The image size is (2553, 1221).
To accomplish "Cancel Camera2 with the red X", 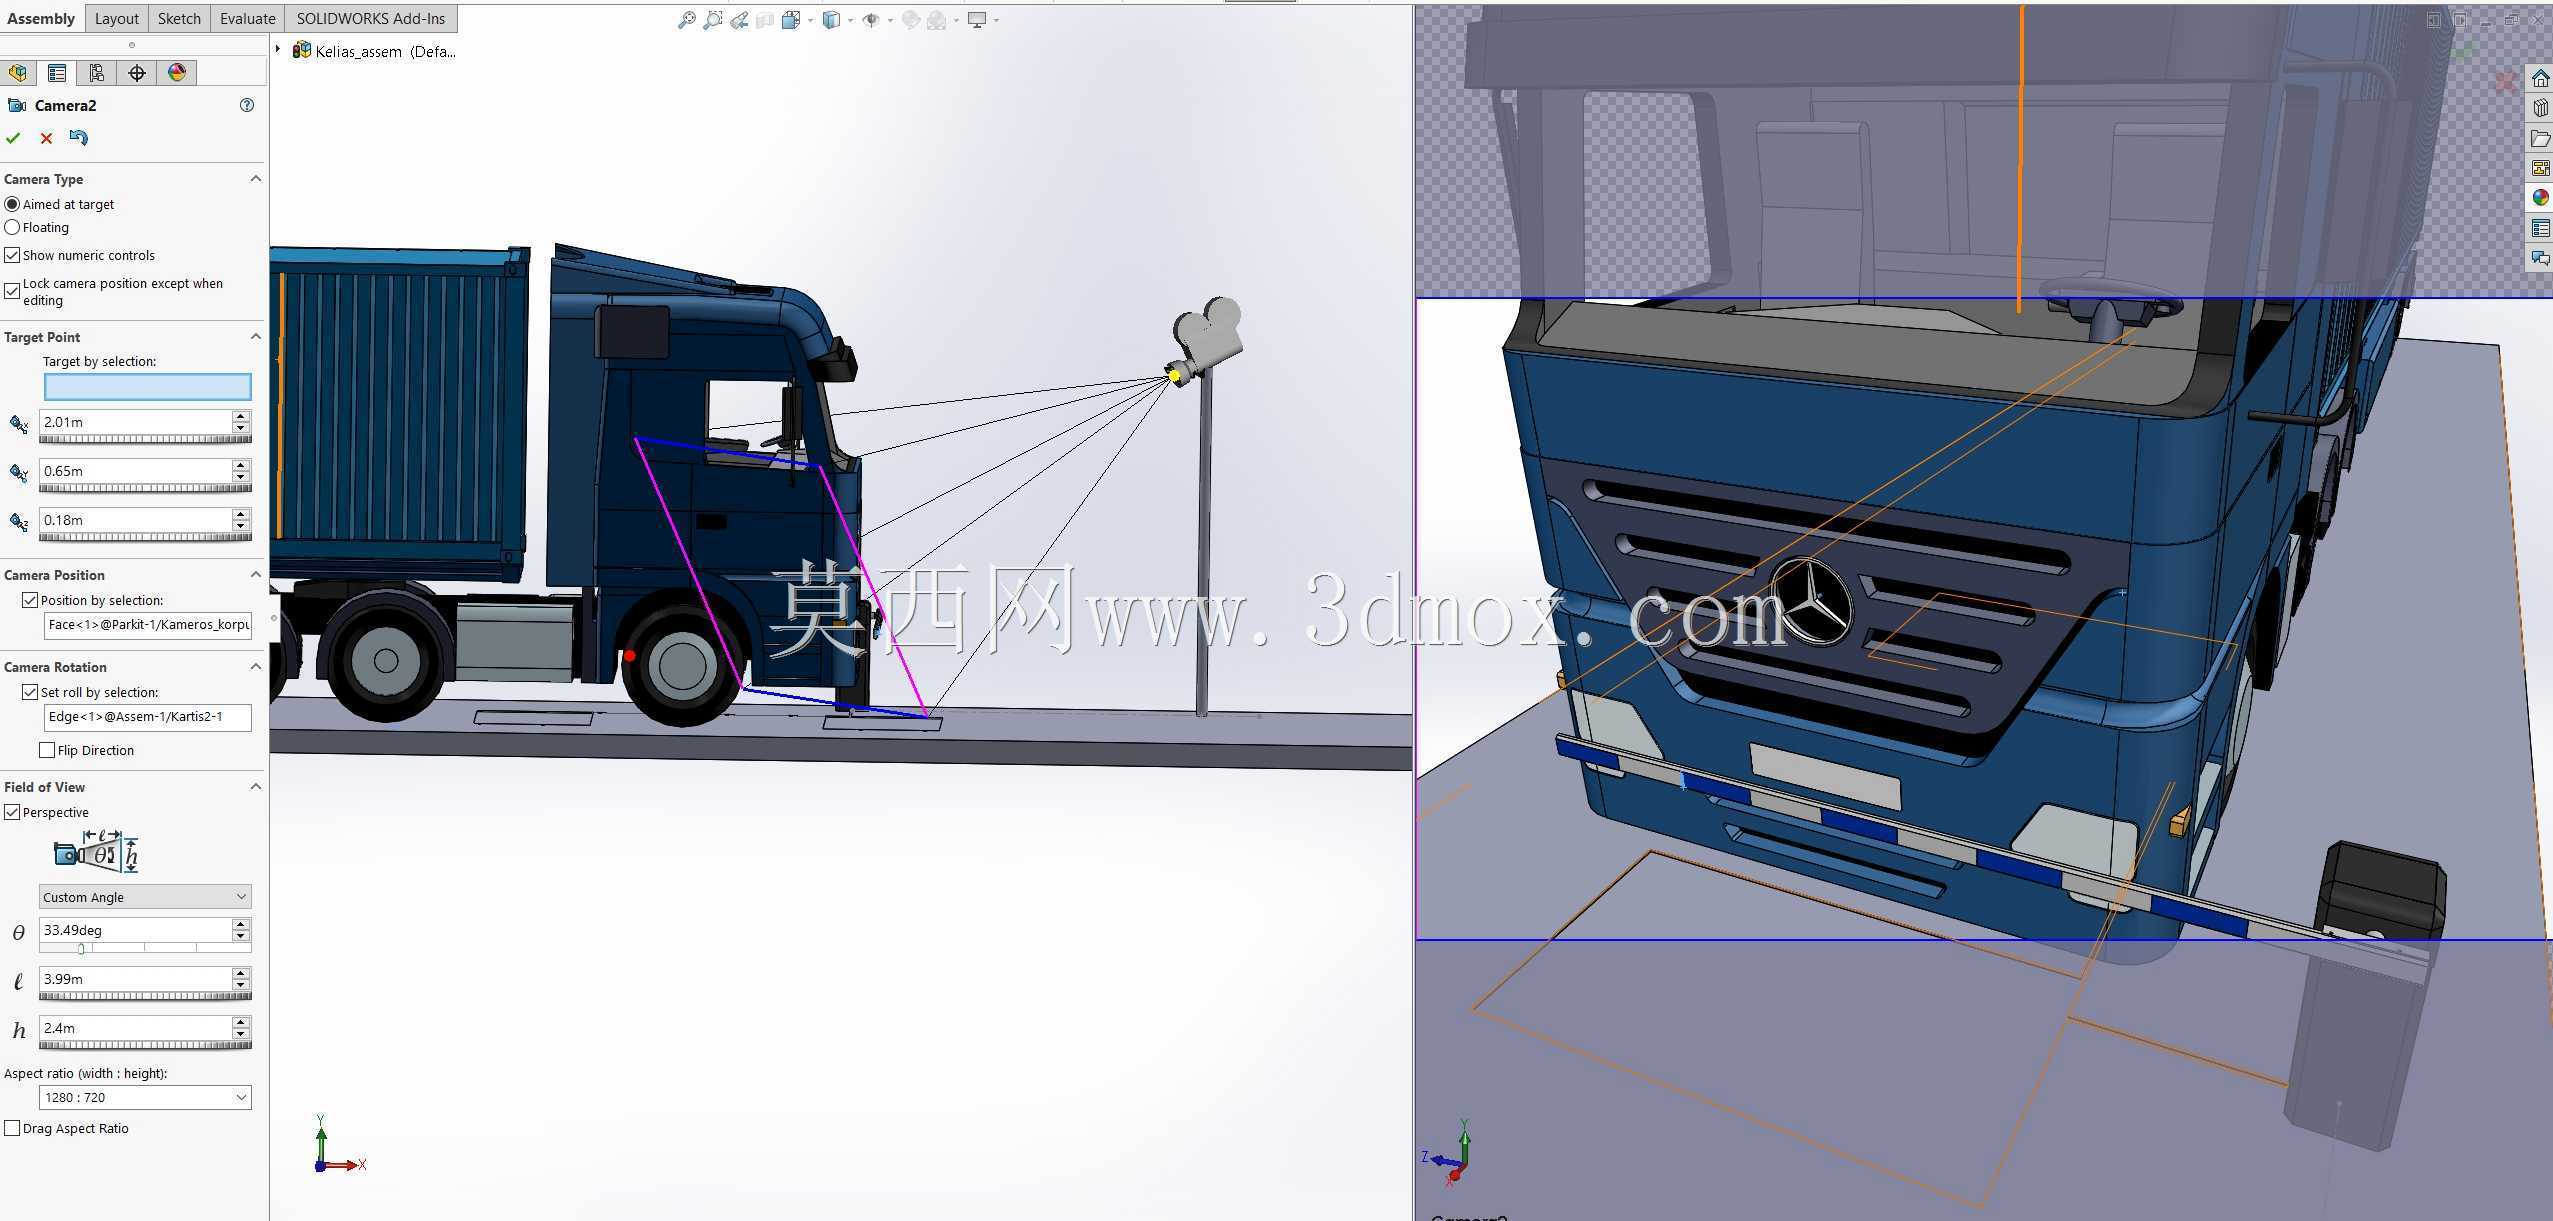I will click(x=46, y=138).
